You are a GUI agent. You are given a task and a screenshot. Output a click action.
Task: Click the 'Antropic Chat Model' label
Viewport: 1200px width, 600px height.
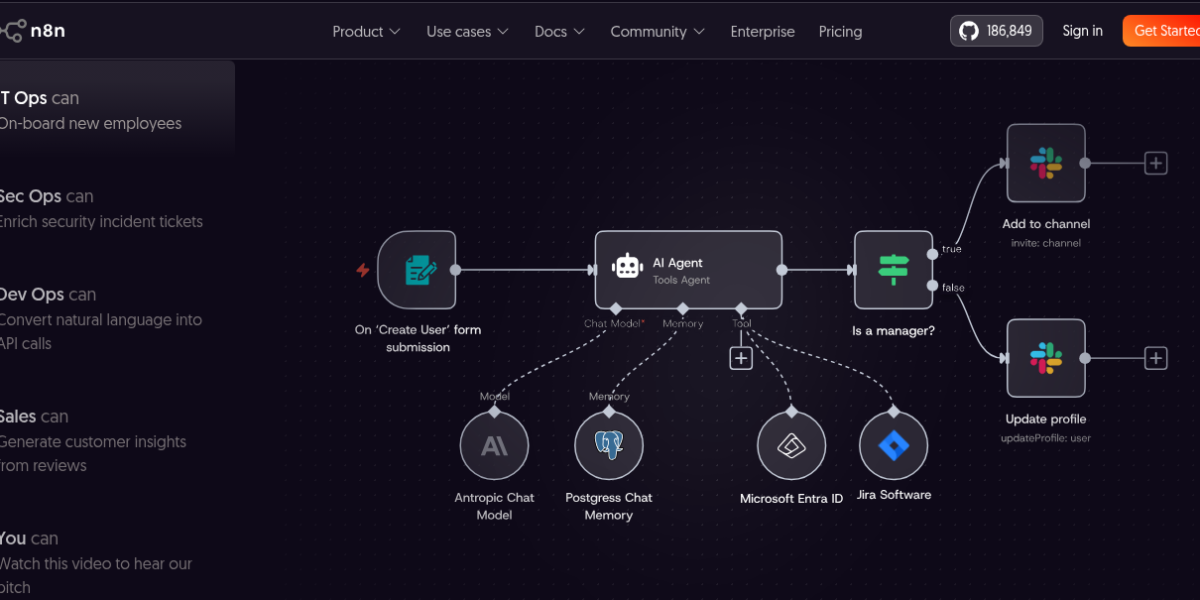pyautogui.click(x=494, y=506)
